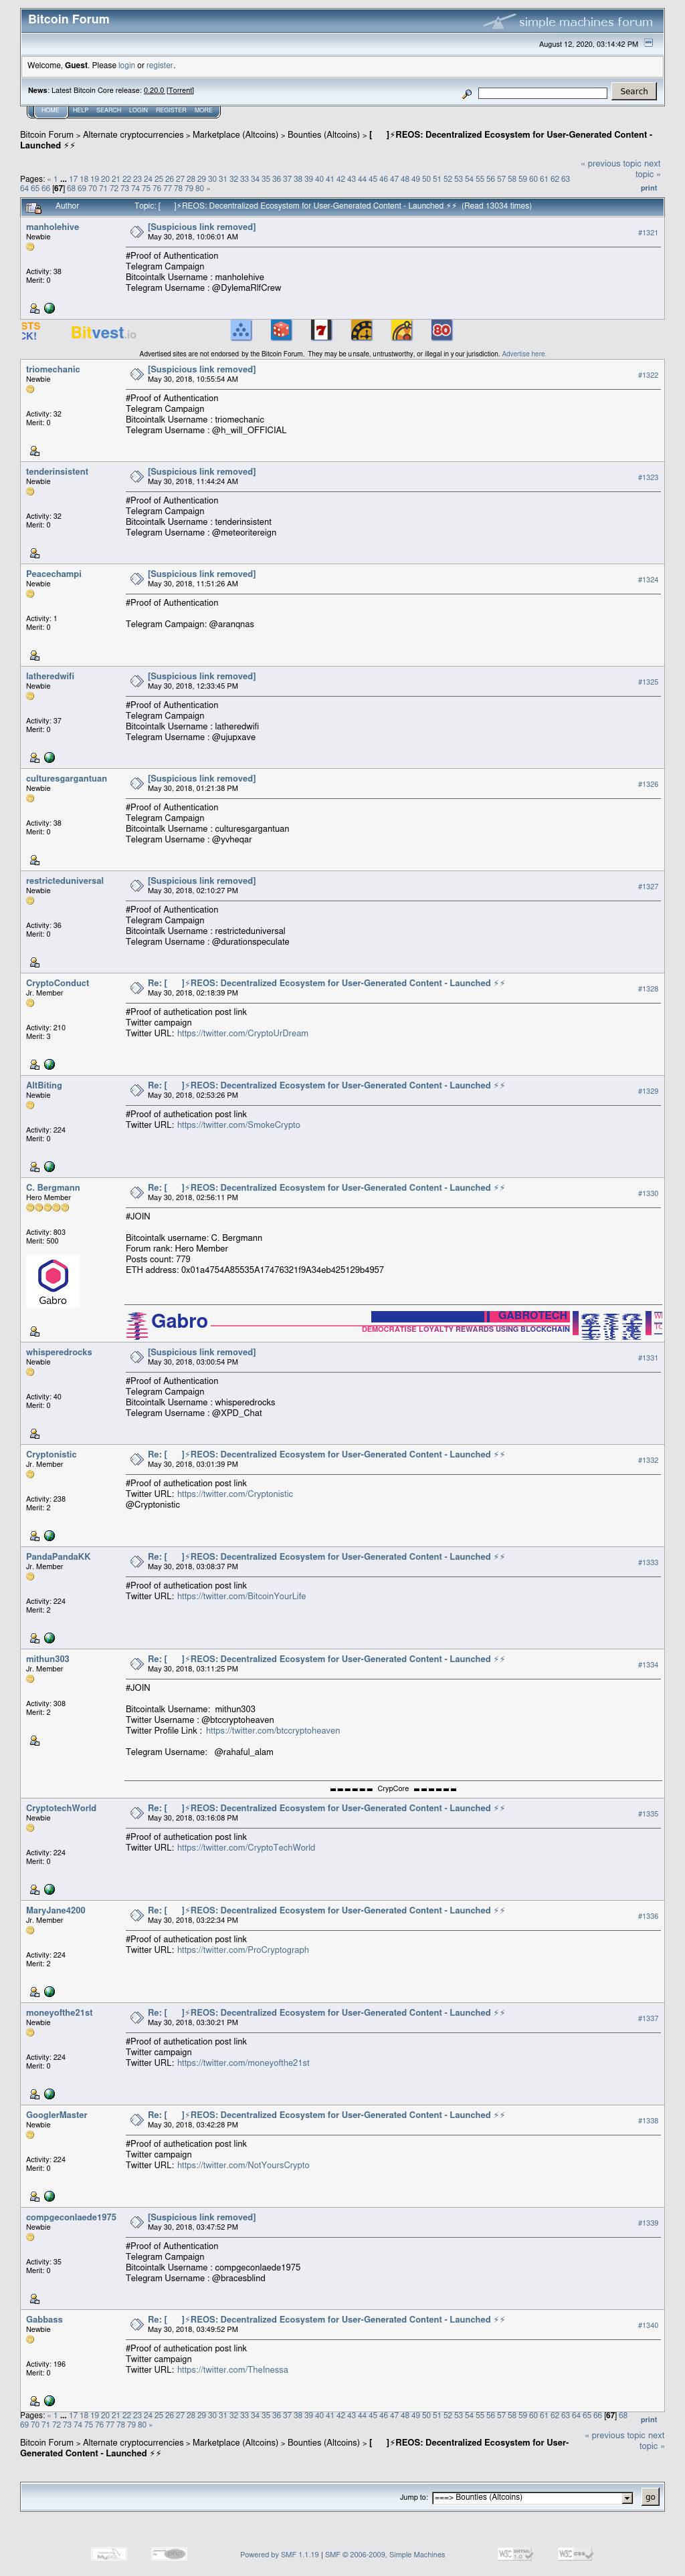View mithun303's profile icon
Image resolution: width=685 pixels, height=2576 pixels.
click(x=34, y=1741)
